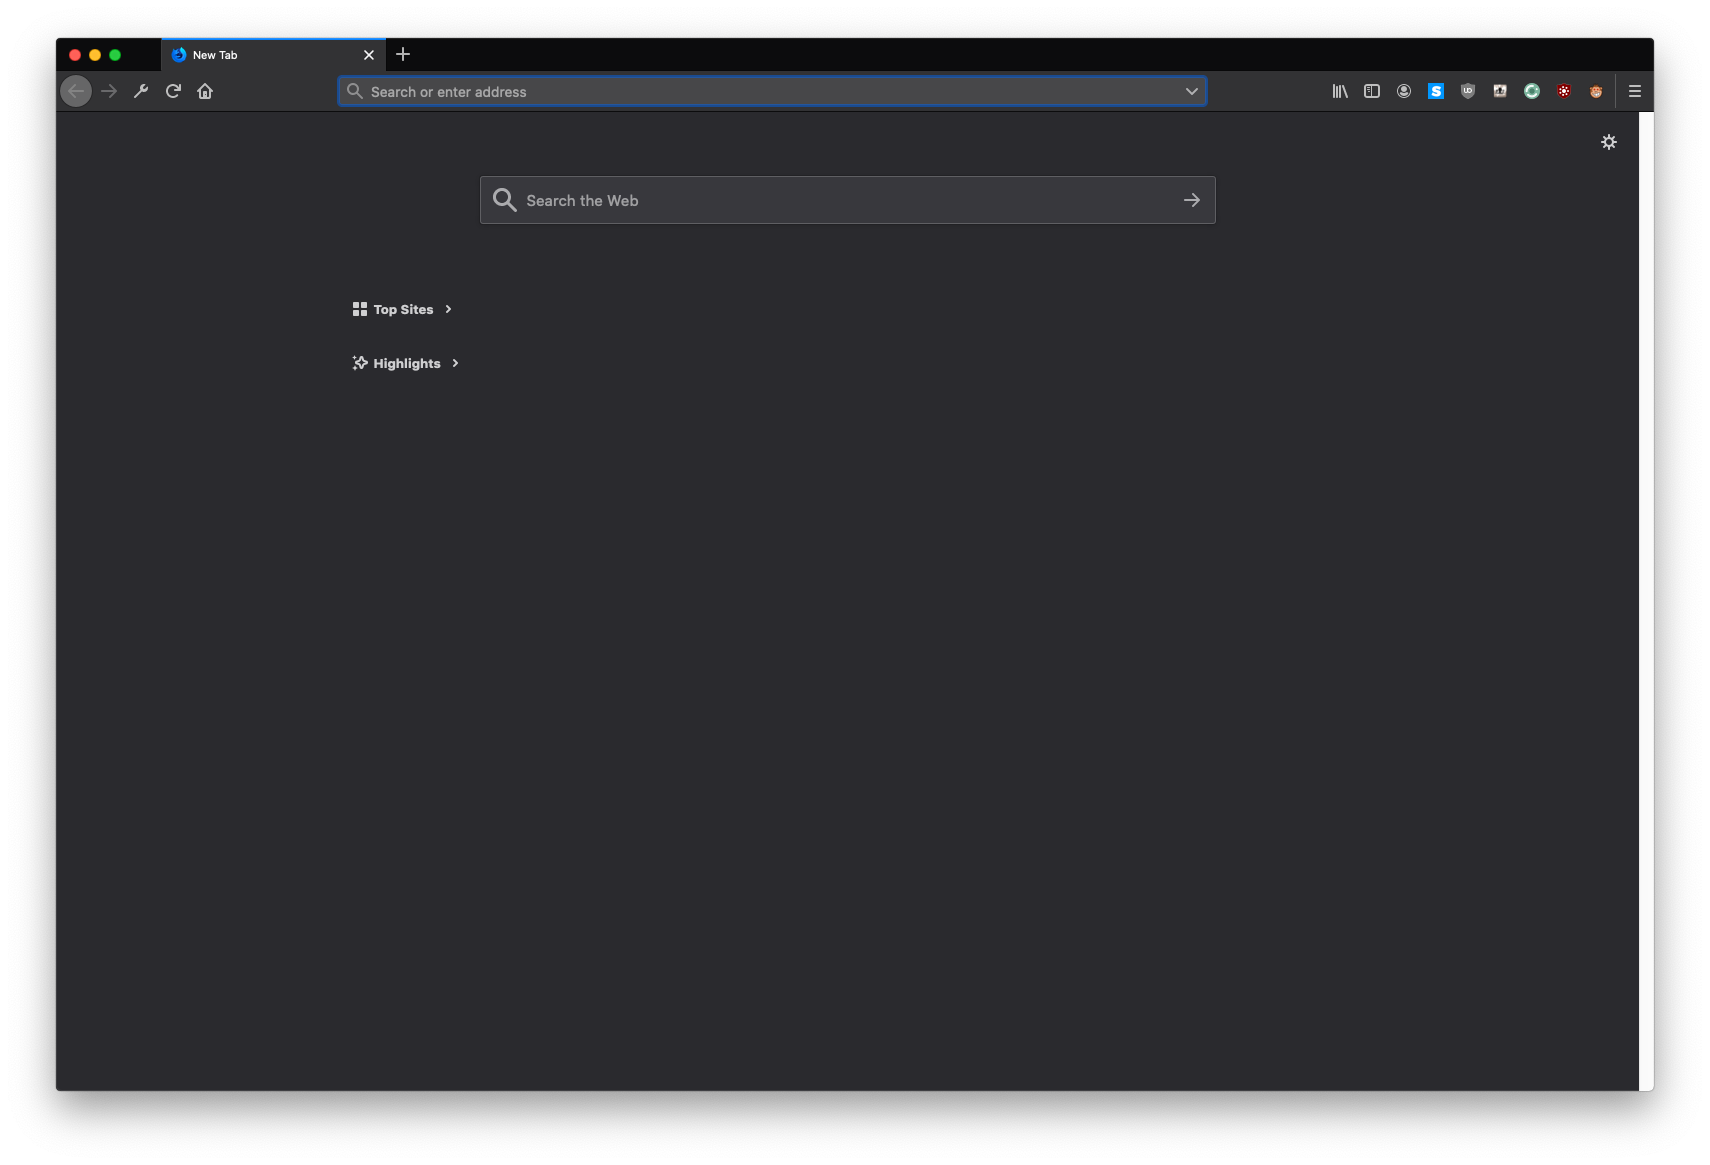Open the Library bookshelf icon
This screenshot has height=1165, width=1710.
pyautogui.click(x=1340, y=91)
